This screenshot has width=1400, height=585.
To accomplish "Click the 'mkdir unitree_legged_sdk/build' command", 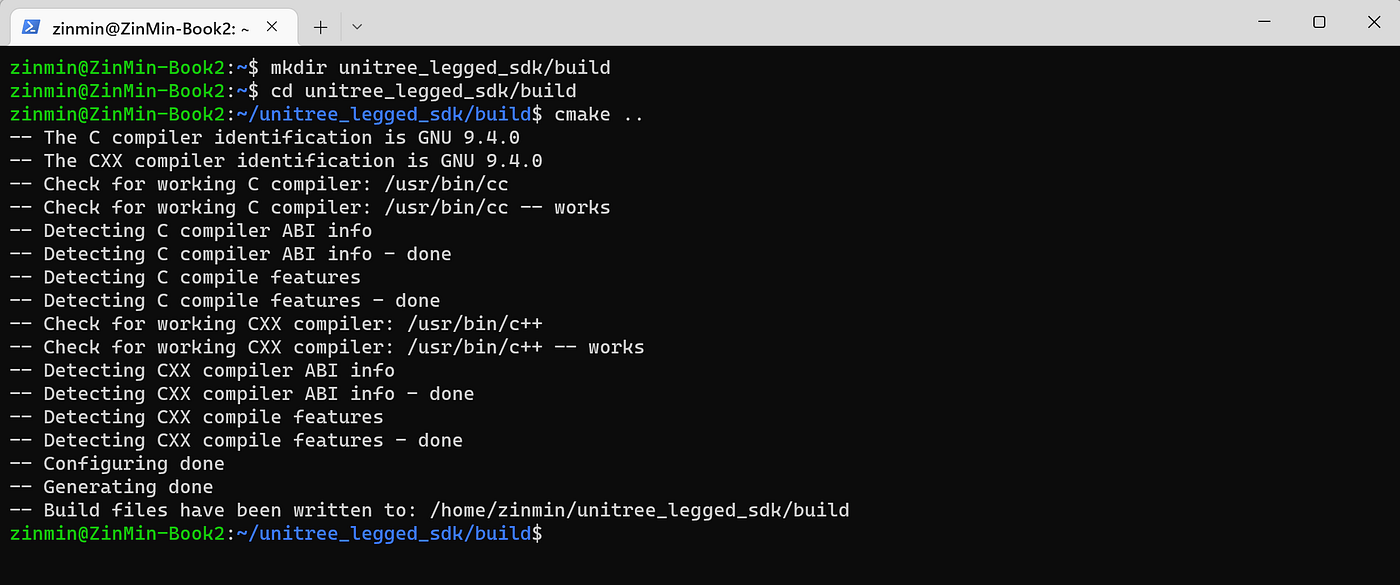I will tap(440, 68).
